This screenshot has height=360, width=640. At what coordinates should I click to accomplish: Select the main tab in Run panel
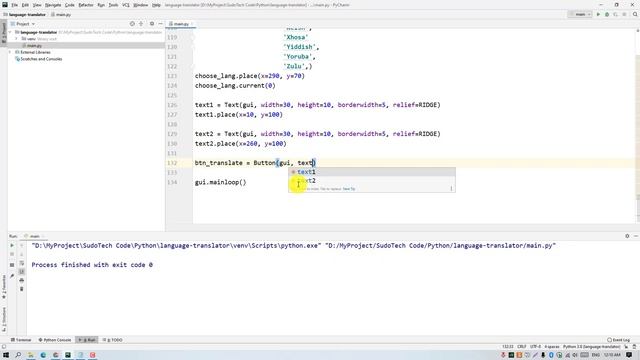click(x=34, y=236)
